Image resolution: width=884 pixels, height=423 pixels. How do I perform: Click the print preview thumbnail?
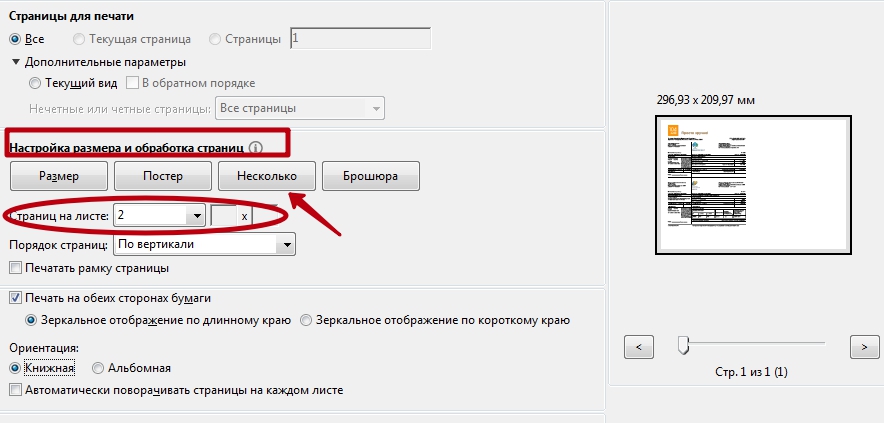[751, 185]
